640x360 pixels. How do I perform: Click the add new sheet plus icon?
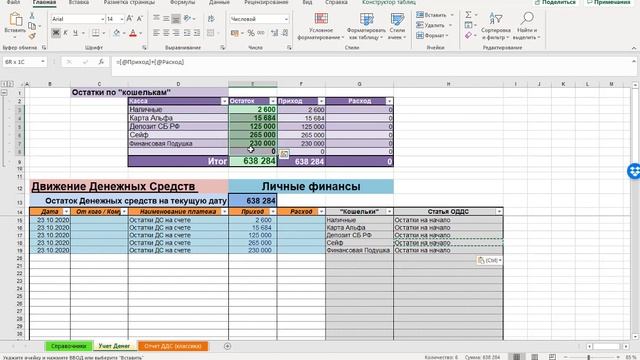point(227,346)
